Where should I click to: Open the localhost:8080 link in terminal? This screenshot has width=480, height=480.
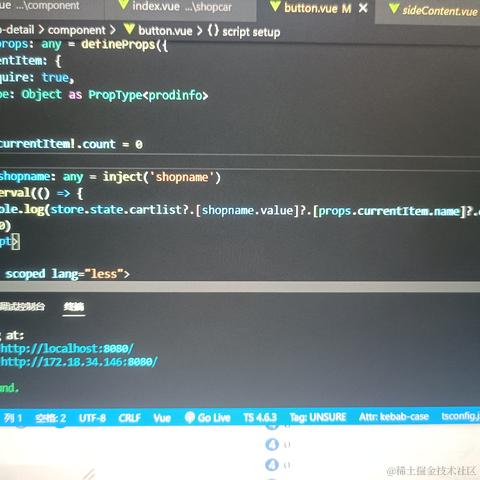coord(67,349)
